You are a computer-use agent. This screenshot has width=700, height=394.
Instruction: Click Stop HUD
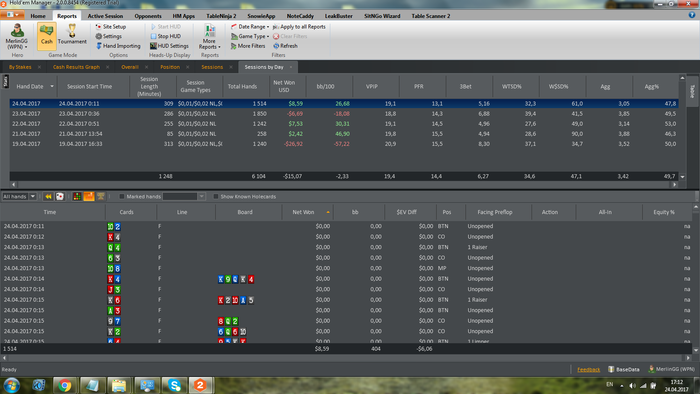pos(165,36)
